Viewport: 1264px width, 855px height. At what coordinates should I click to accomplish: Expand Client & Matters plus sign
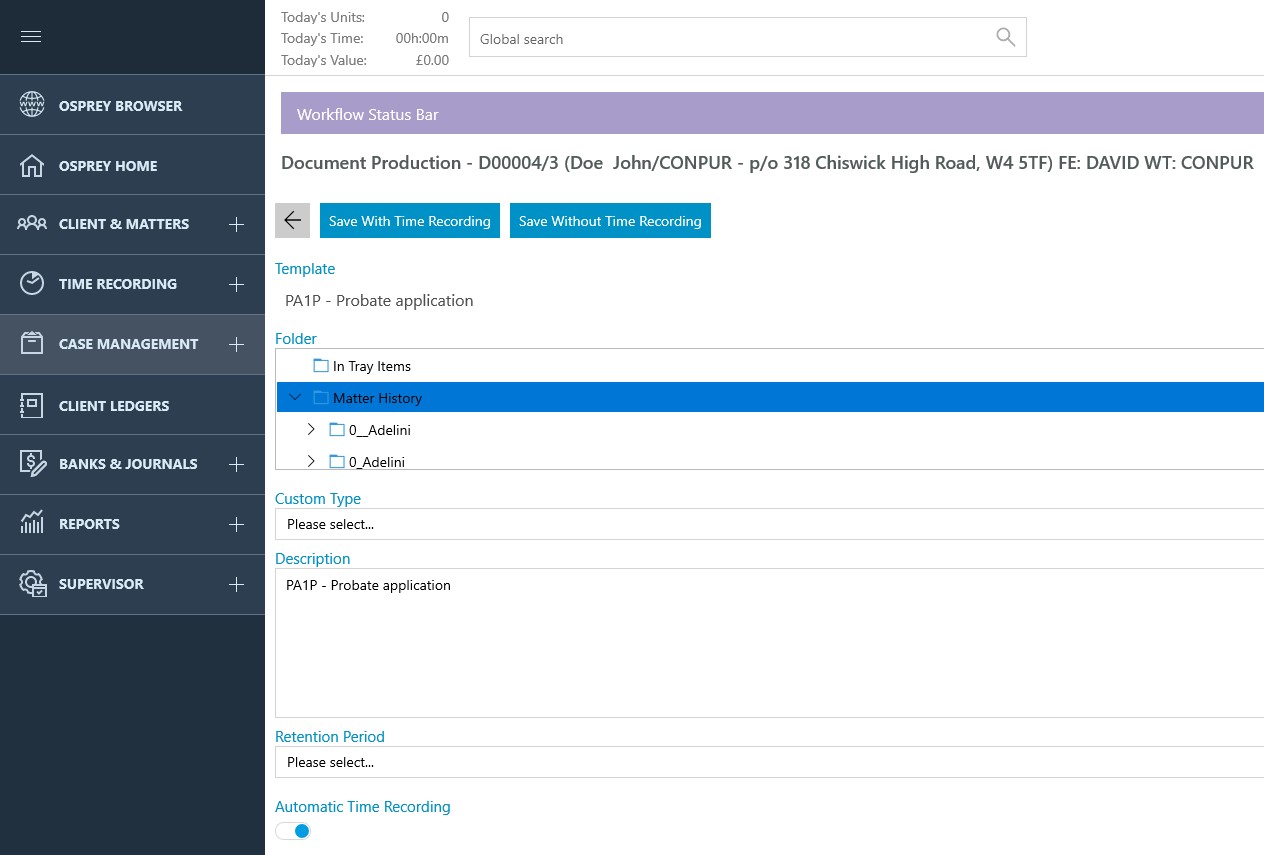(236, 224)
